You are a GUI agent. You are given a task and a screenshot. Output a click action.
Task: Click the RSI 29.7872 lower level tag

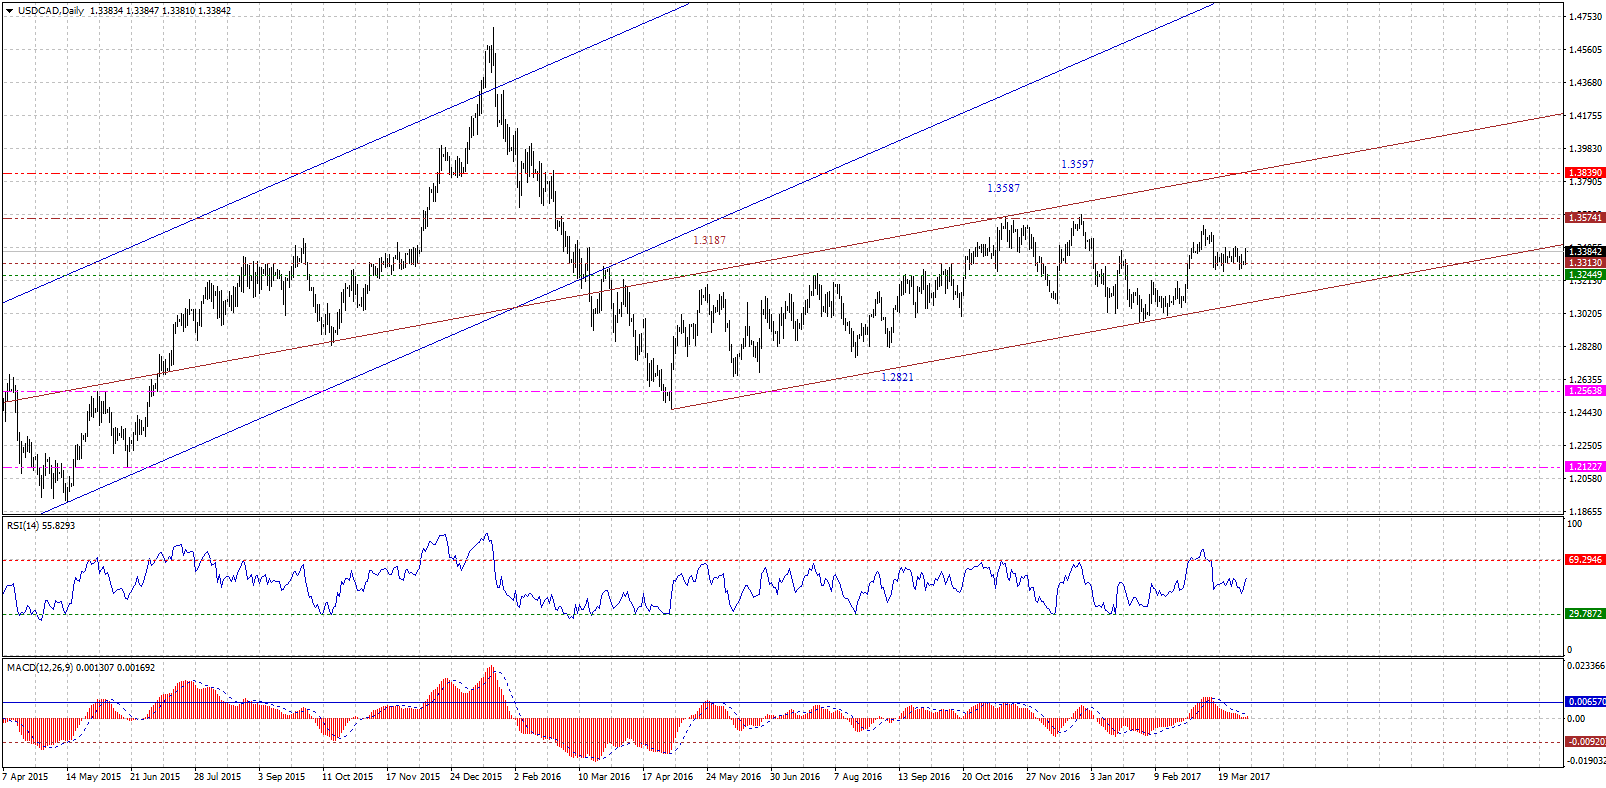(x=1585, y=614)
